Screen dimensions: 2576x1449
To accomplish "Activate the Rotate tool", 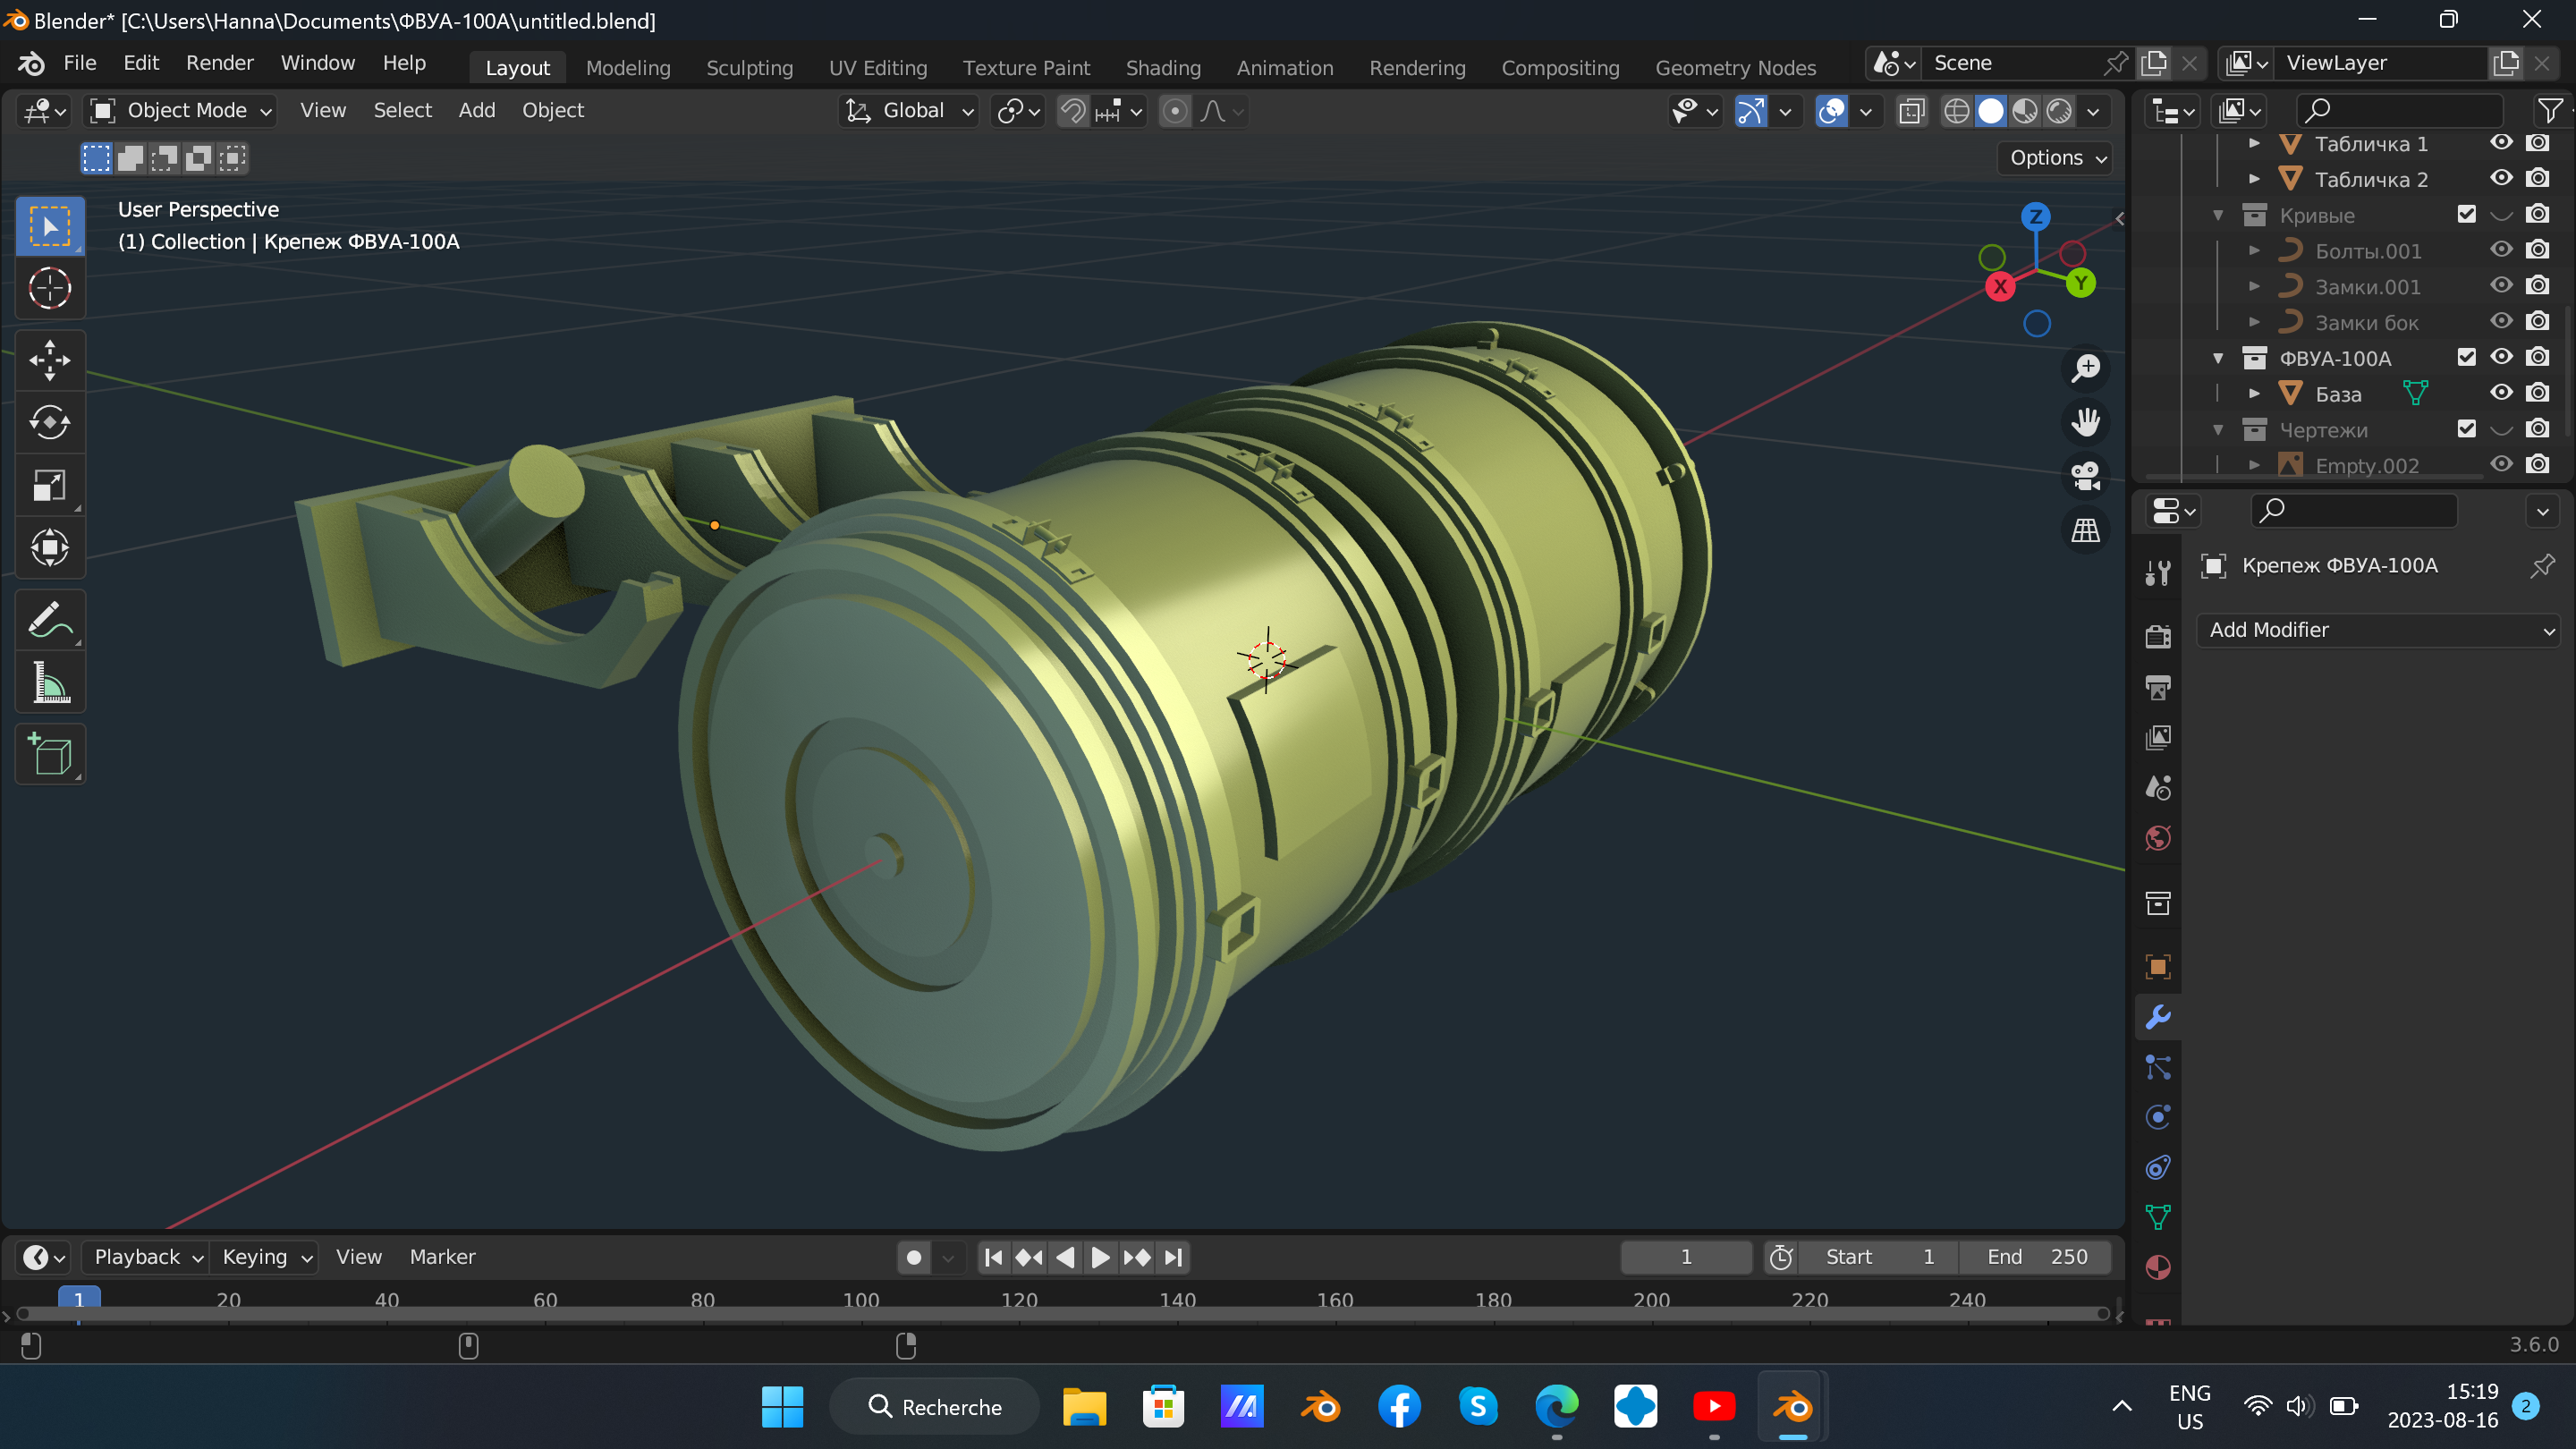I will [49, 423].
